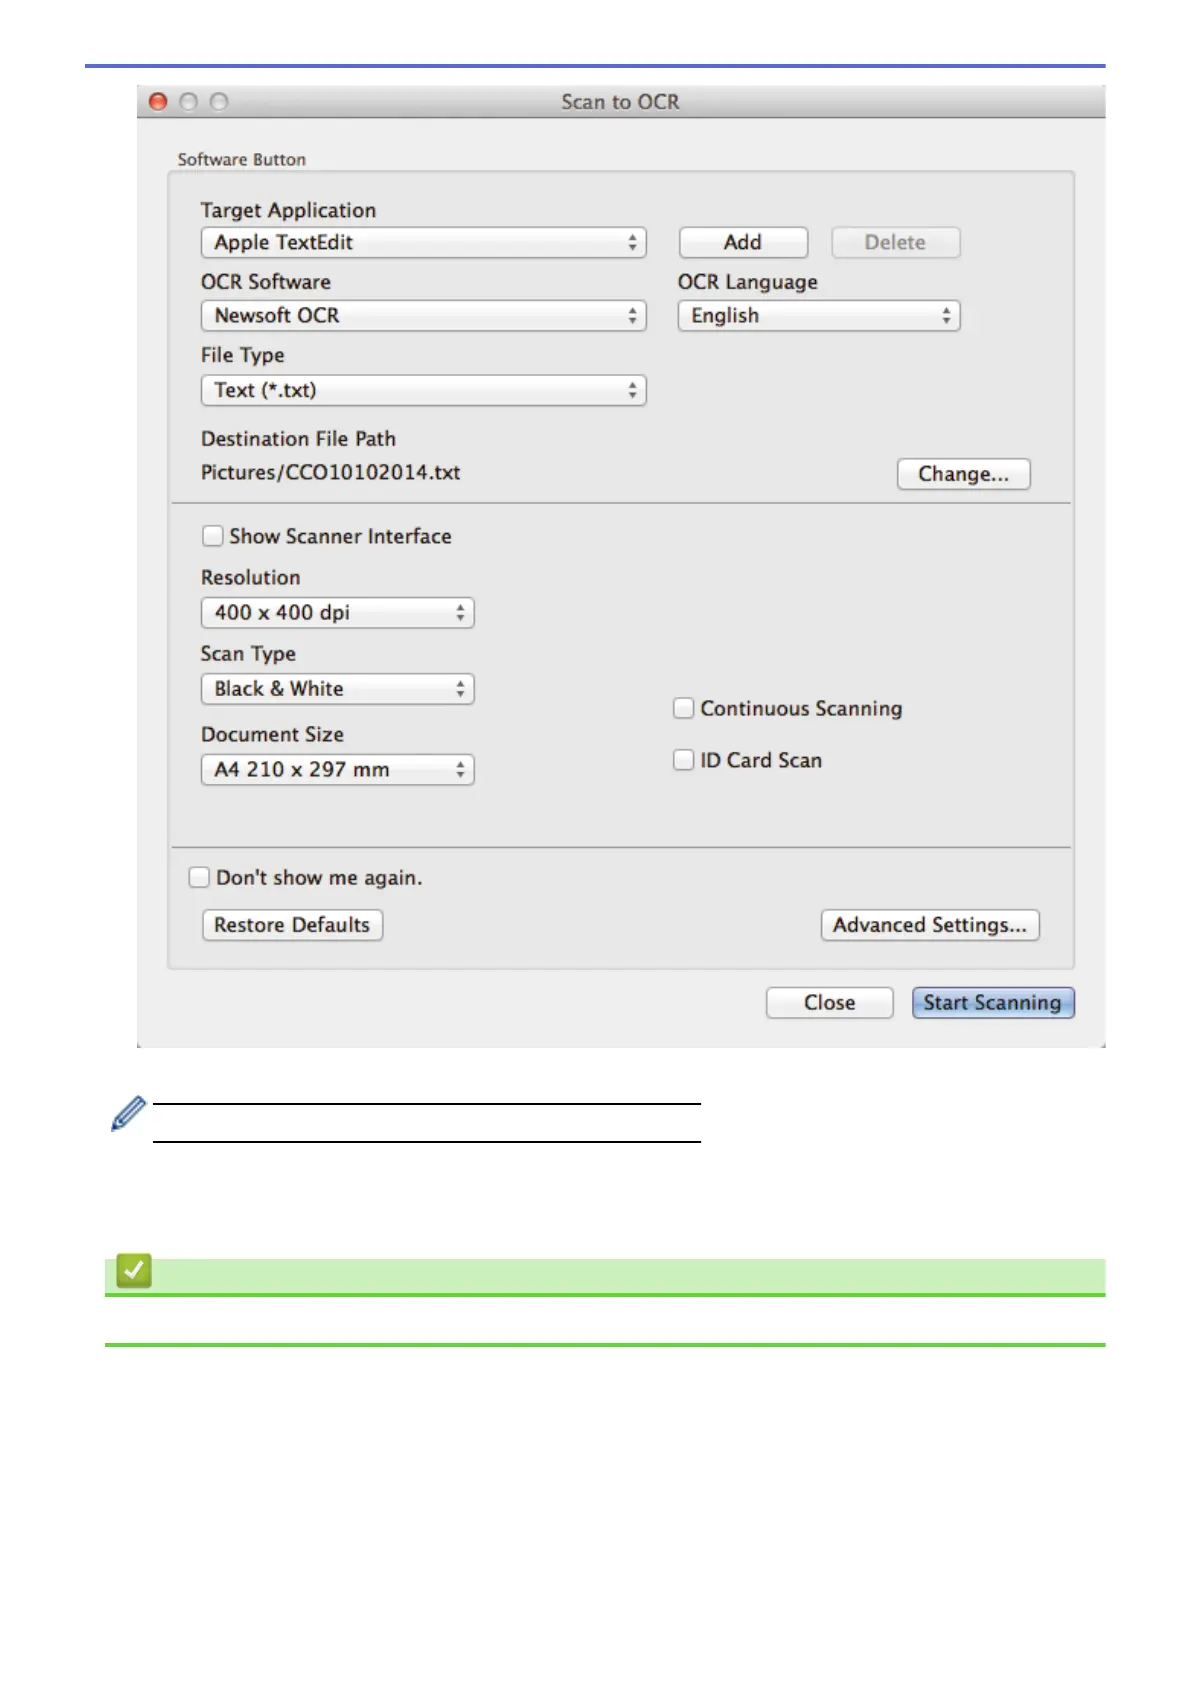Viewport: 1191px width, 1684px height.
Task: Open Advanced Settings dialog
Action: 929,925
